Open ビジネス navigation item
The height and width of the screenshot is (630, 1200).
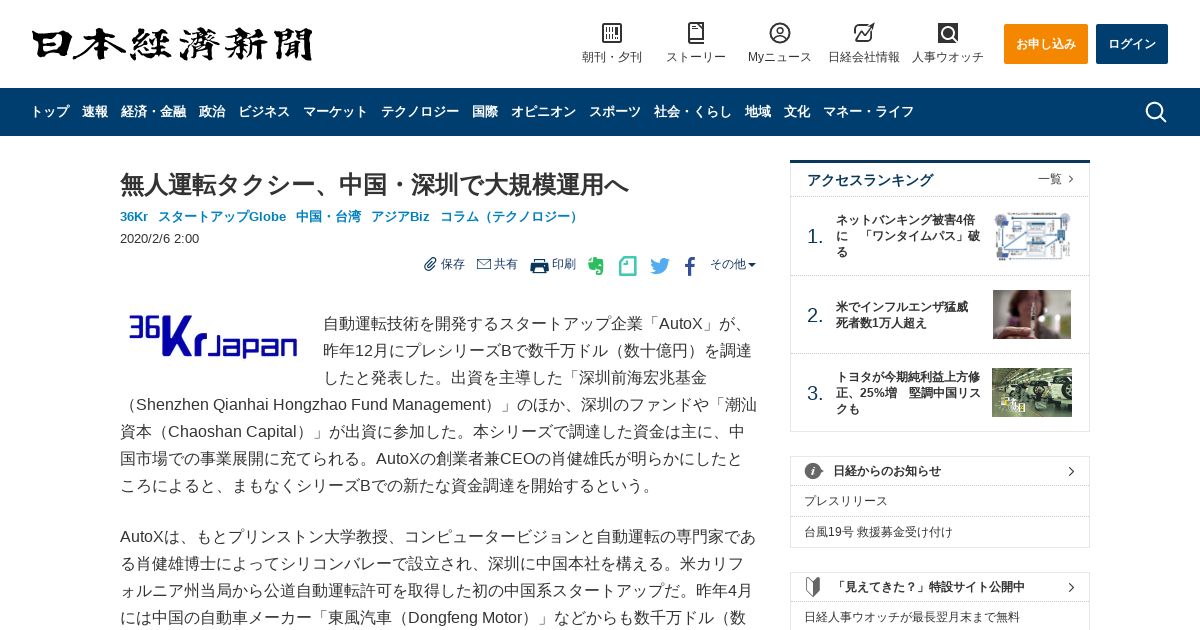click(x=264, y=112)
